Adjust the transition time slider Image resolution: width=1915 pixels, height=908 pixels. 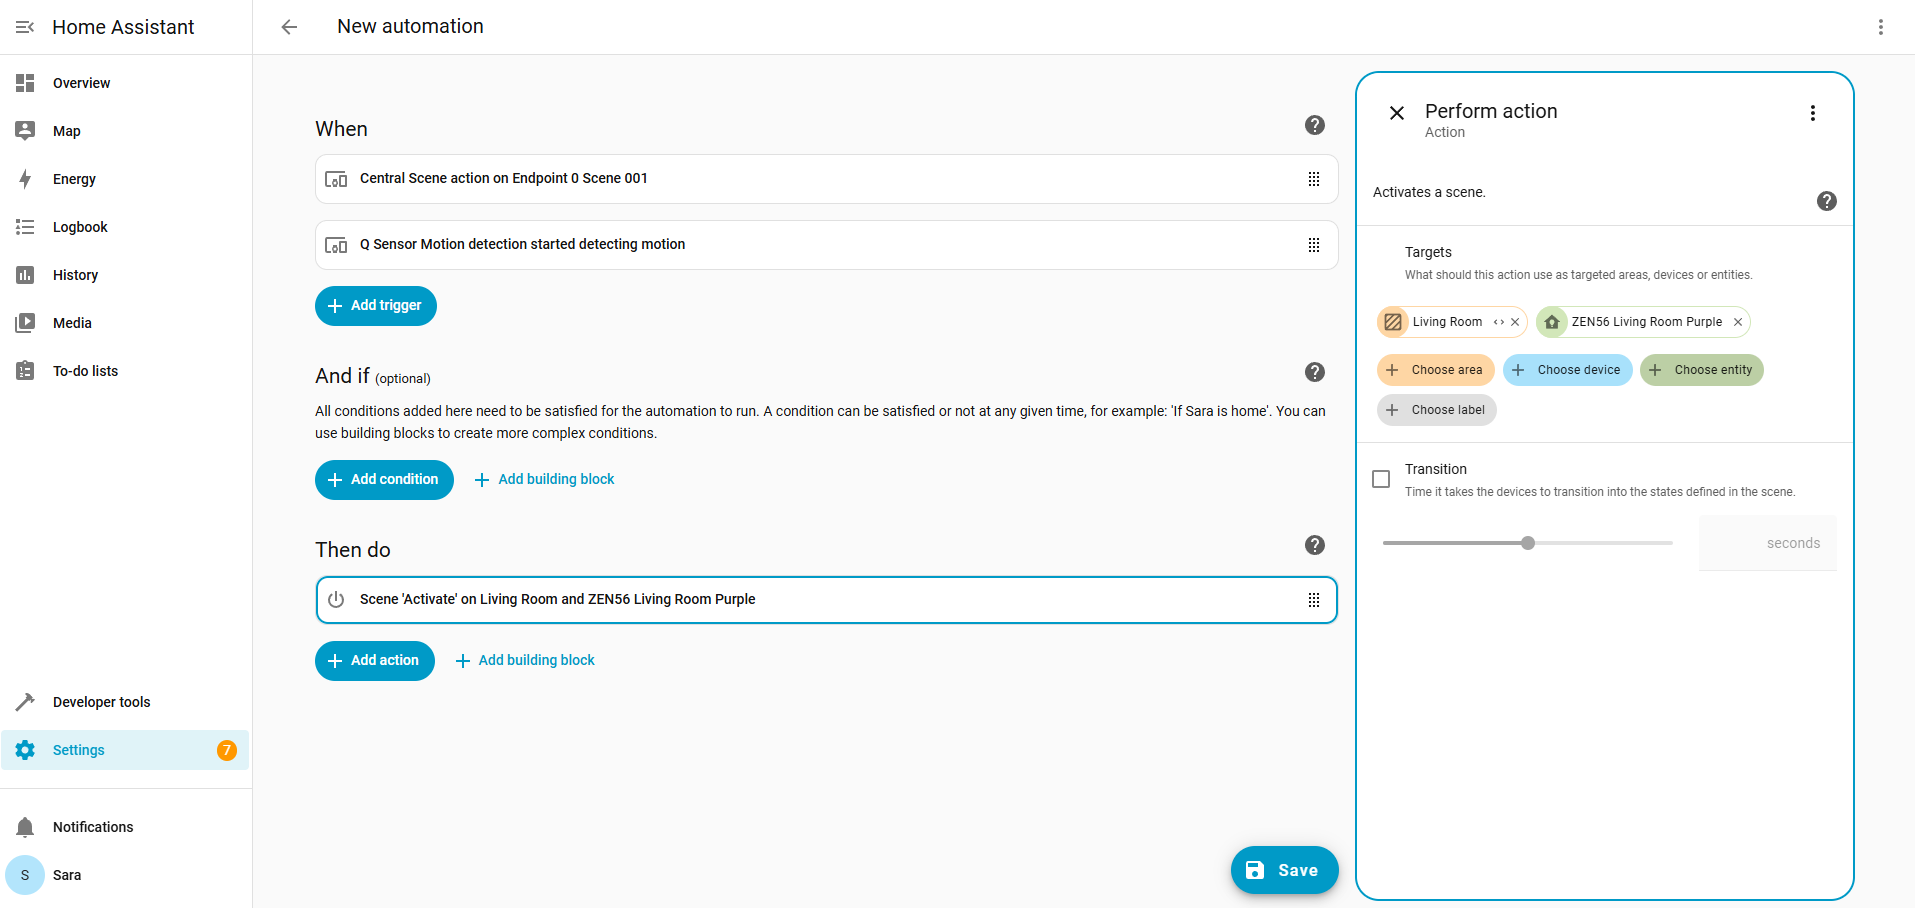[x=1528, y=543]
